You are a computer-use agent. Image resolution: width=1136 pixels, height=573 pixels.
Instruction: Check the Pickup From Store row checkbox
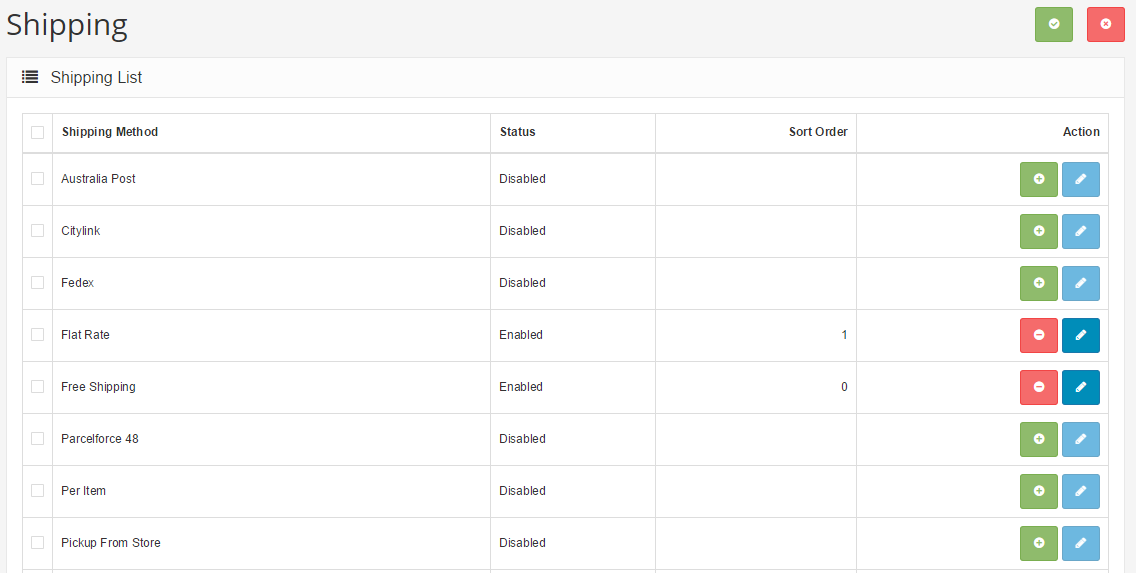pyautogui.click(x=38, y=543)
